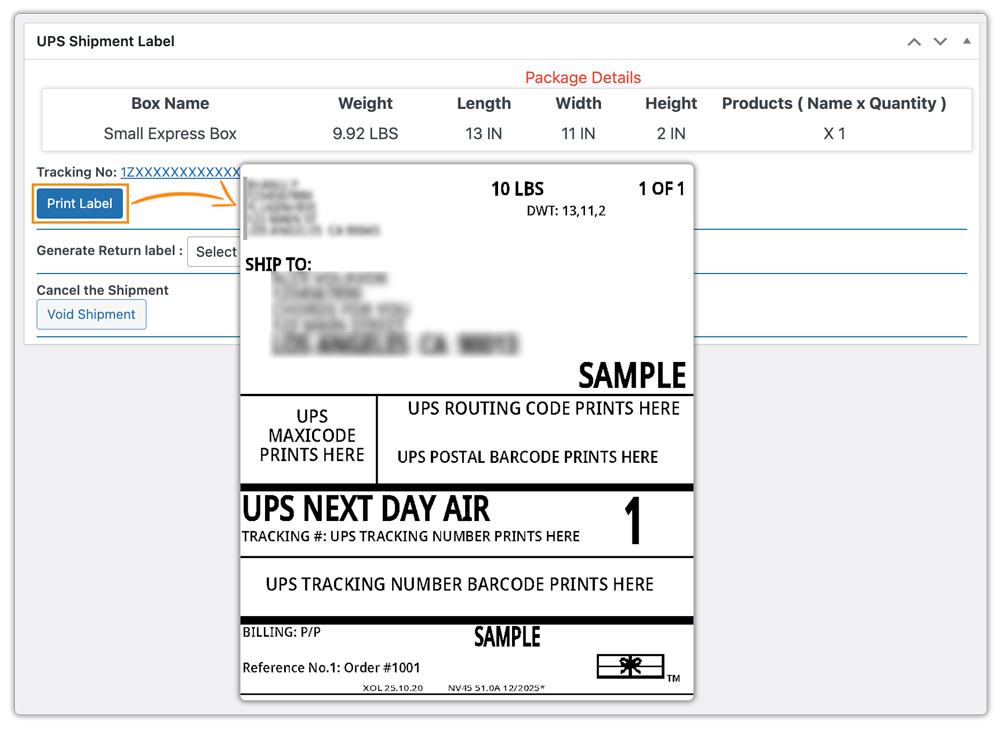This screenshot has height=729, width=1000.
Task: Click the upward chevron to move the panel up
Action: coord(913,41)
